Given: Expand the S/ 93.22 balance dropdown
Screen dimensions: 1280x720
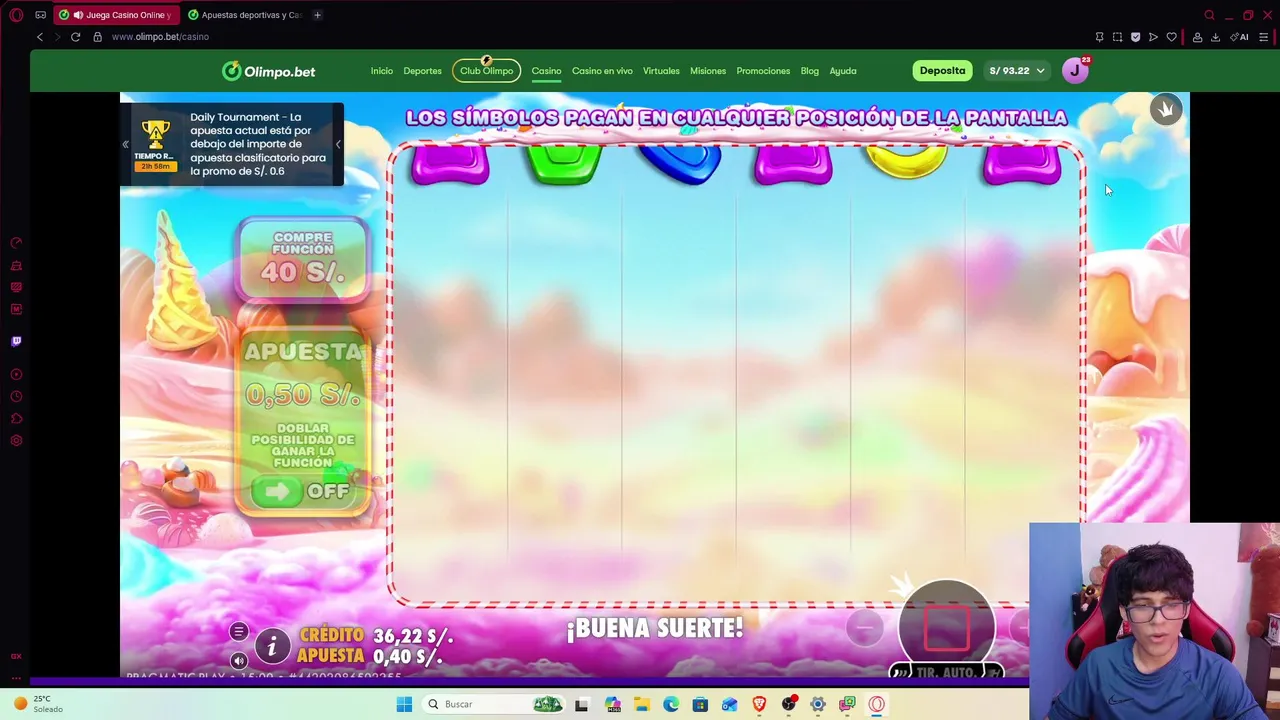Looking at the screenshot, I should click(x=1017, y=71).
